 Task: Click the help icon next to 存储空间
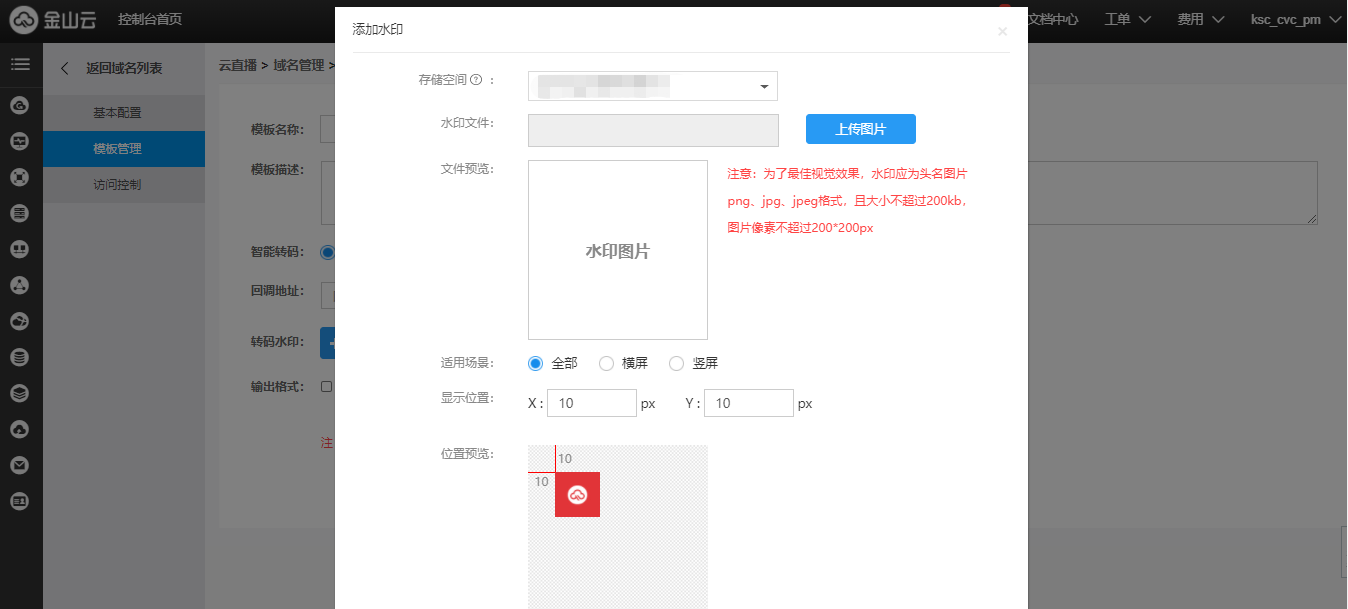click(x=476, y=80)
